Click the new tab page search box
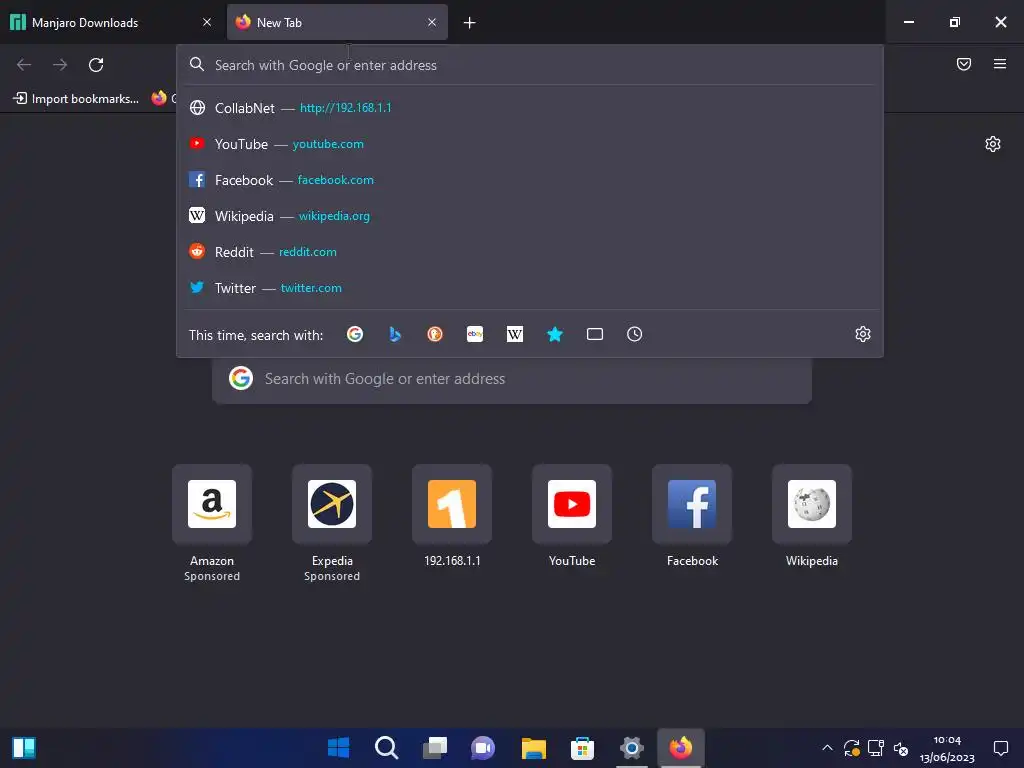Screen dimensions: 1024x768 (x=512, y=379)
